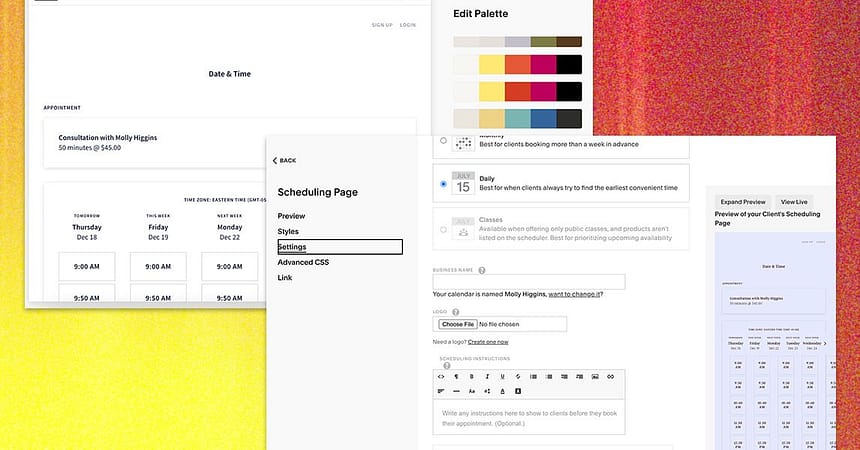Viewport: 860px width, 450px height.
Task: Open the text alignment dropdown in the editor
Action: click(441, 390)
